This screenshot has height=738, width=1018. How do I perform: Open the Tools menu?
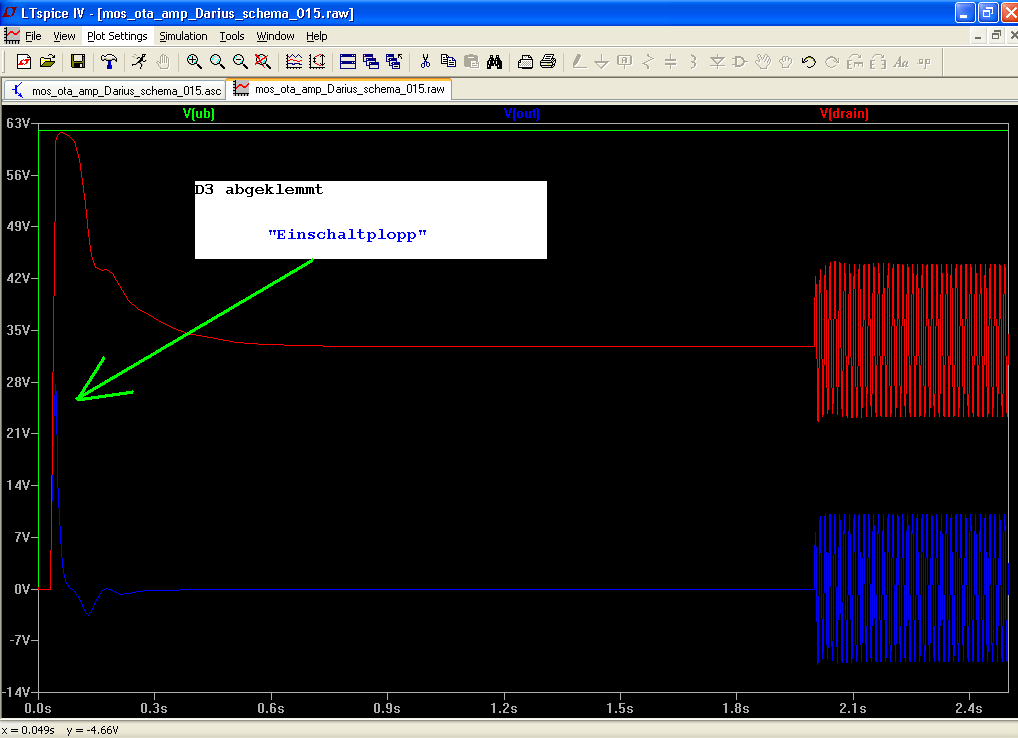point(232,36)
